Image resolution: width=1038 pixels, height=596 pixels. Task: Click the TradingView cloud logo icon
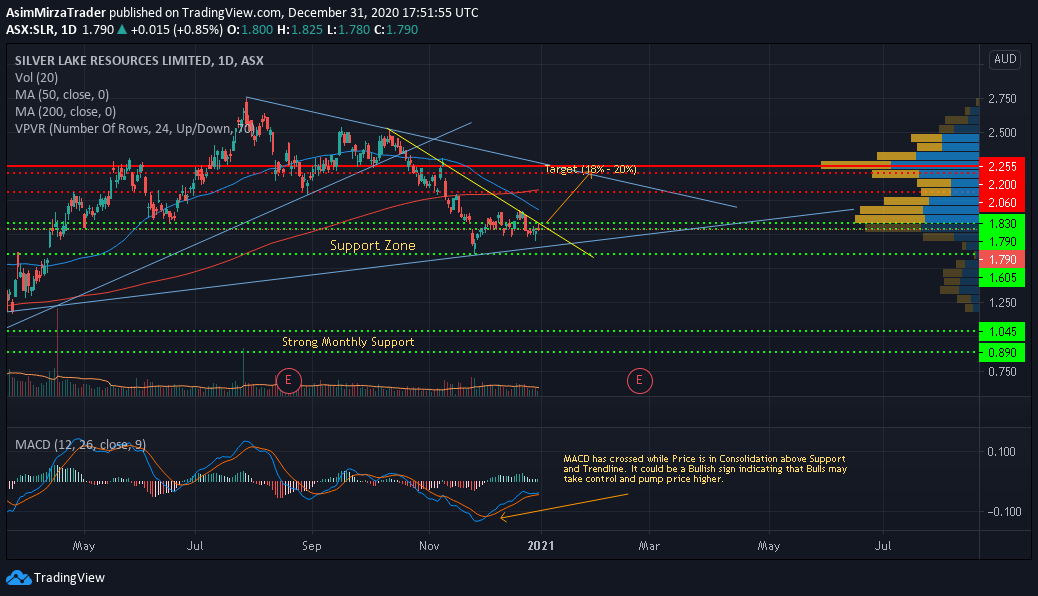click(x=19, y=578)
